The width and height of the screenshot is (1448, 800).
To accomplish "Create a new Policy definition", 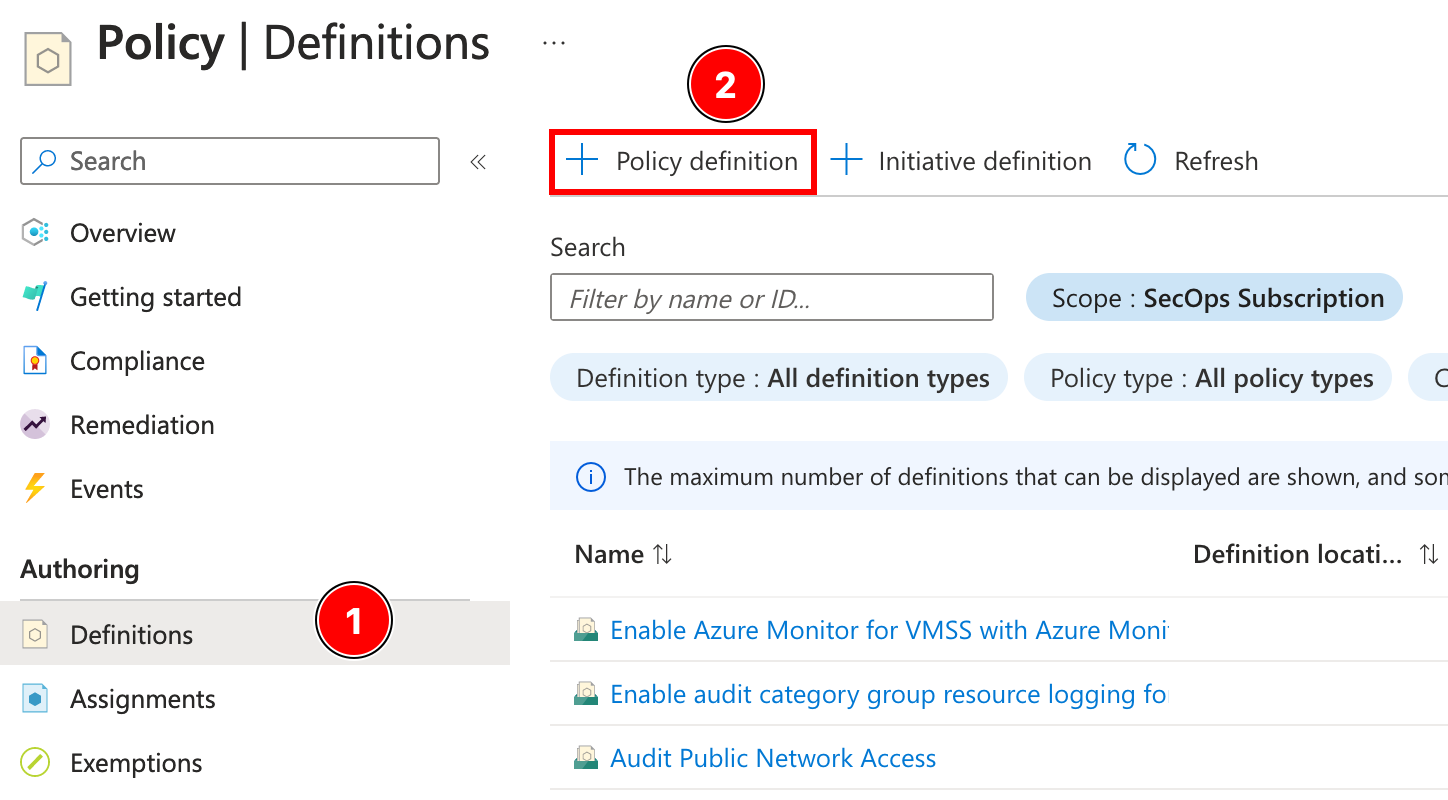I will (x=682, y=160).
